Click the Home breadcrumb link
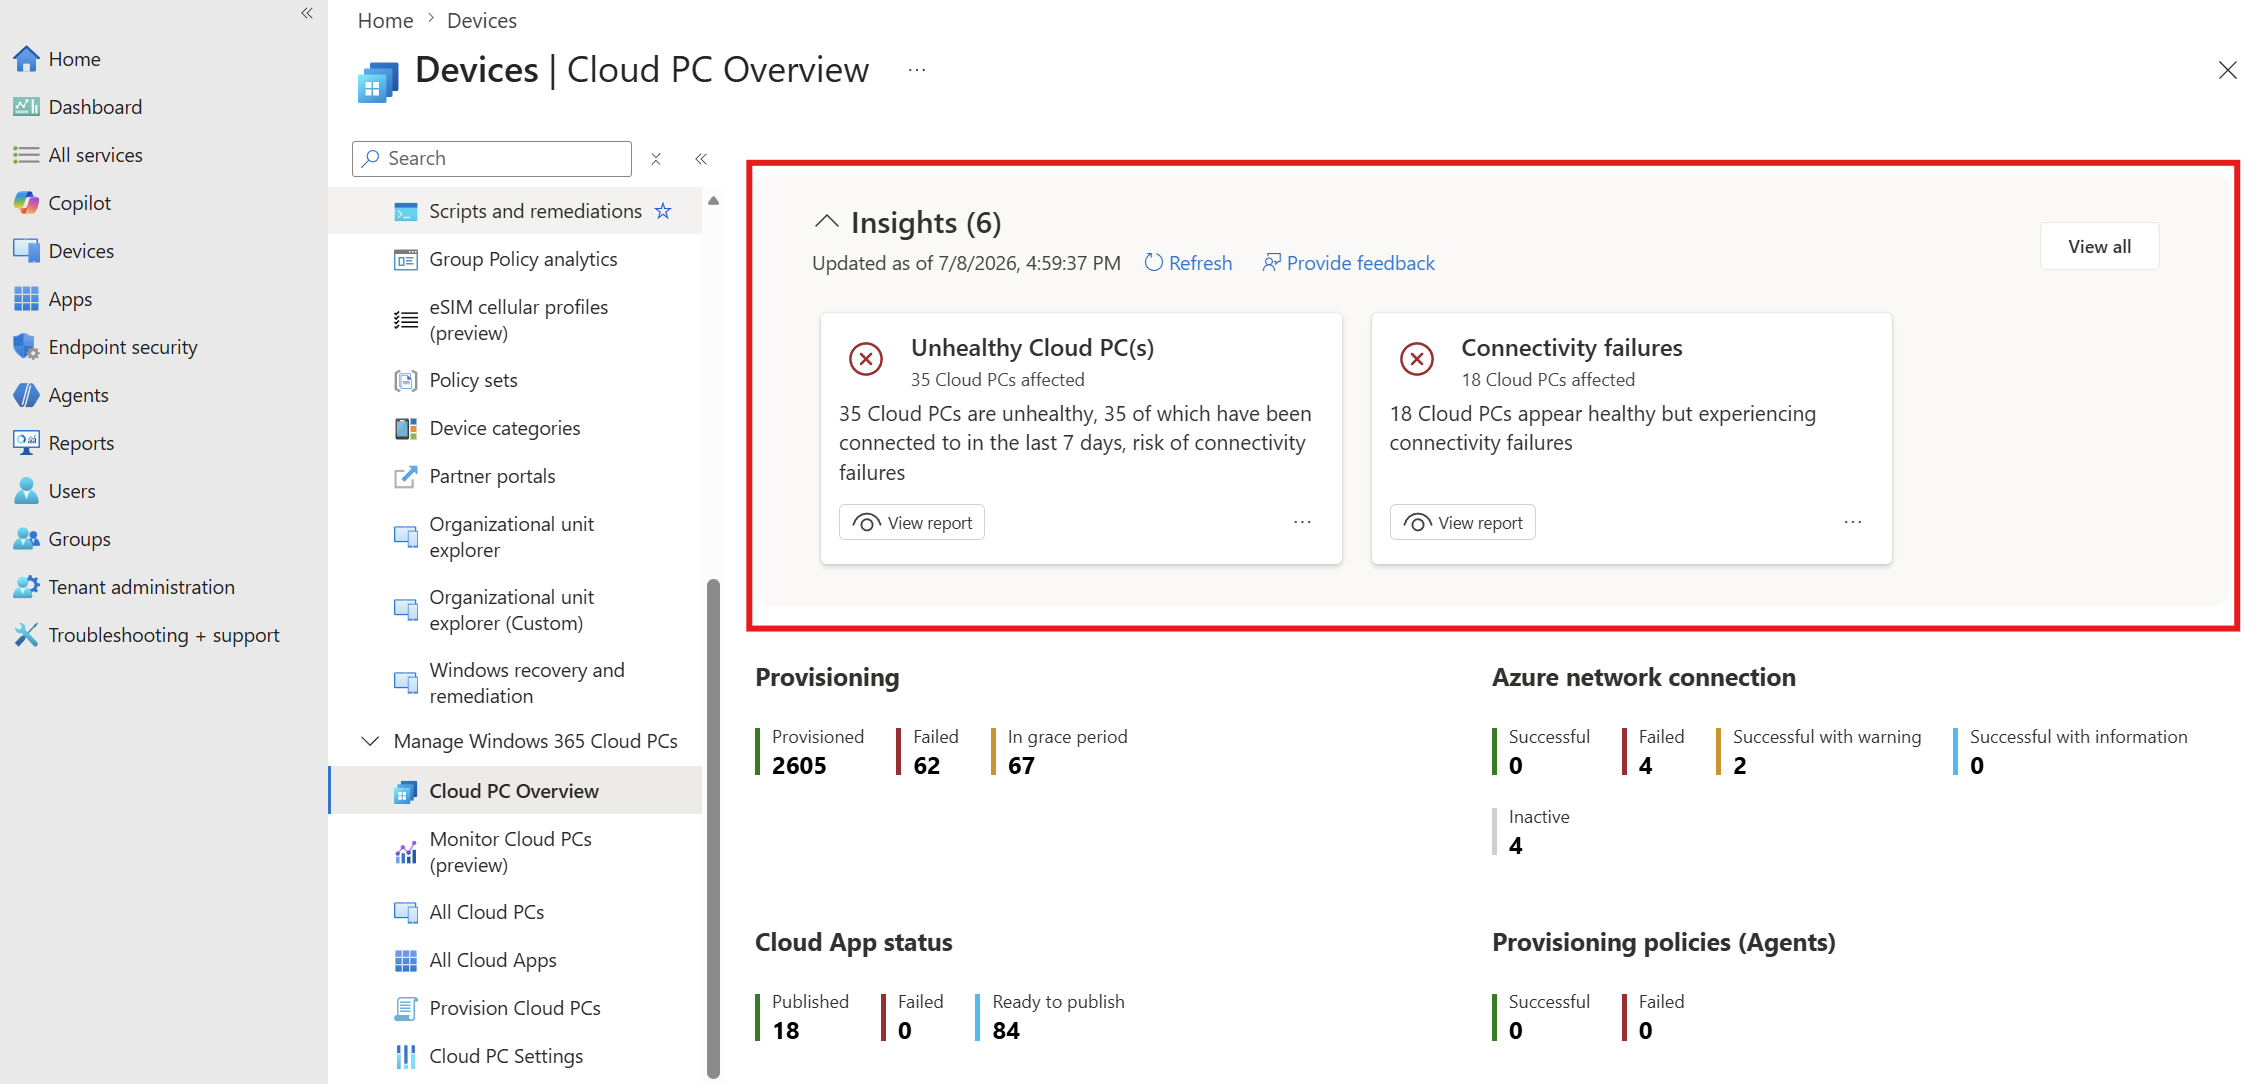Viewport: 2257px width, 1084px height. [x=386, y=20]
